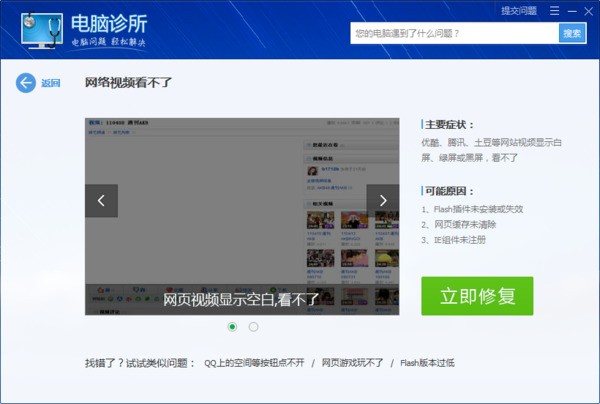Go back using the blue arrow icon
Image resolution: width=600 pixels, height=404 pixels.
tap(26, 83)
